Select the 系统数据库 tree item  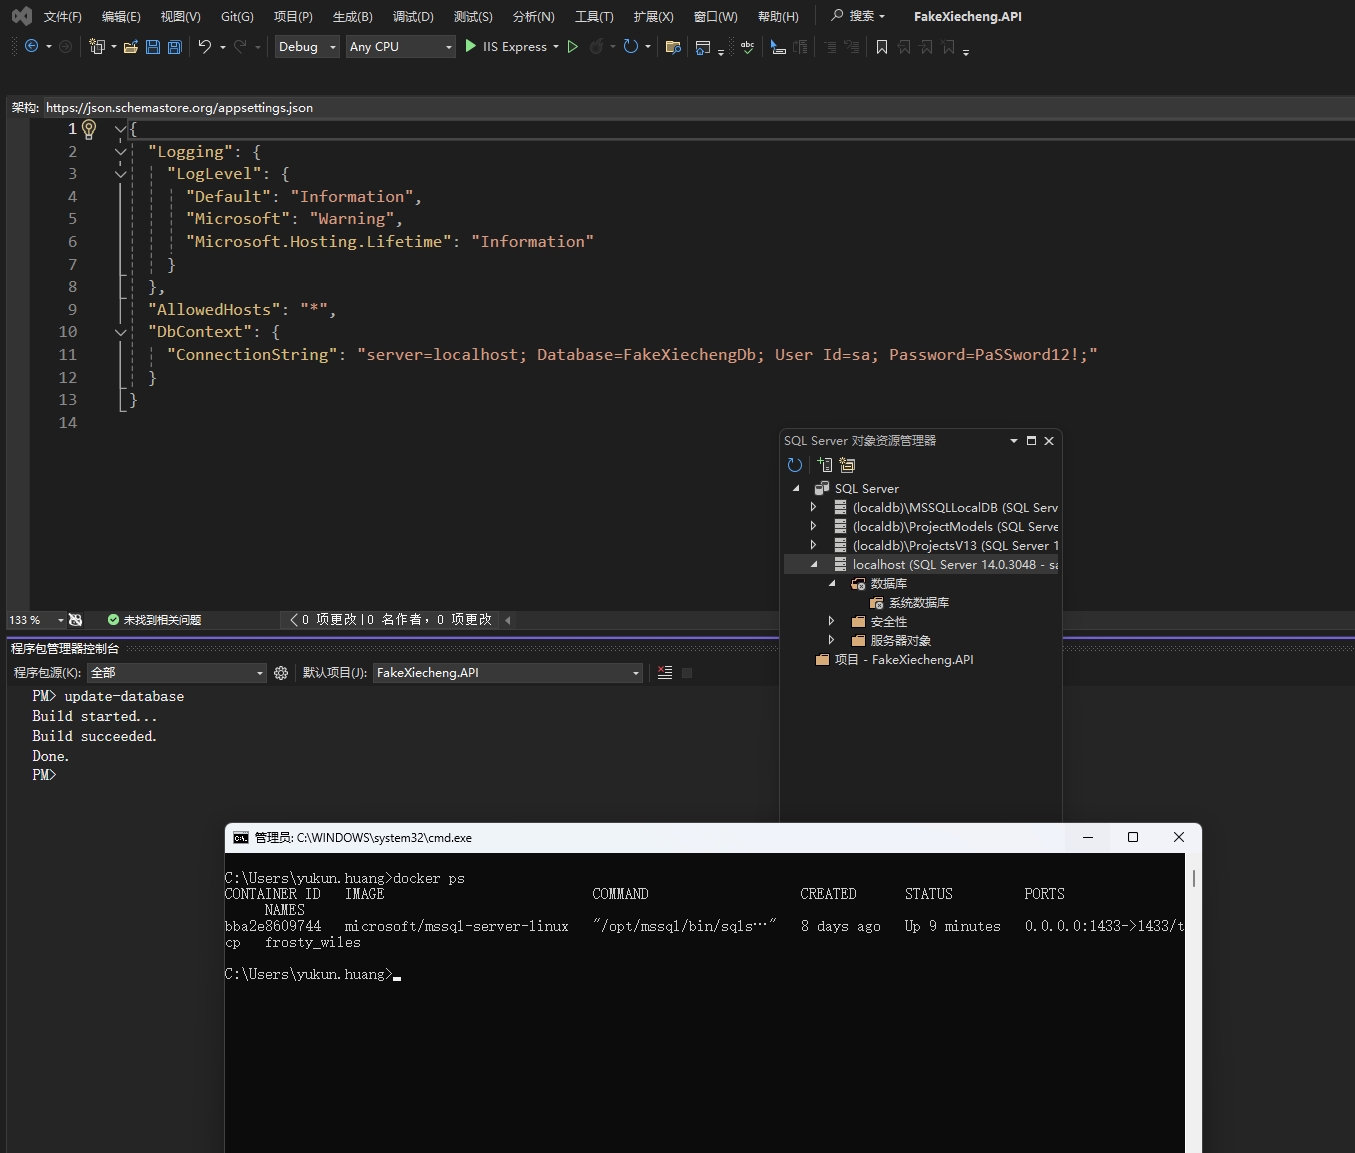(909, 603)
